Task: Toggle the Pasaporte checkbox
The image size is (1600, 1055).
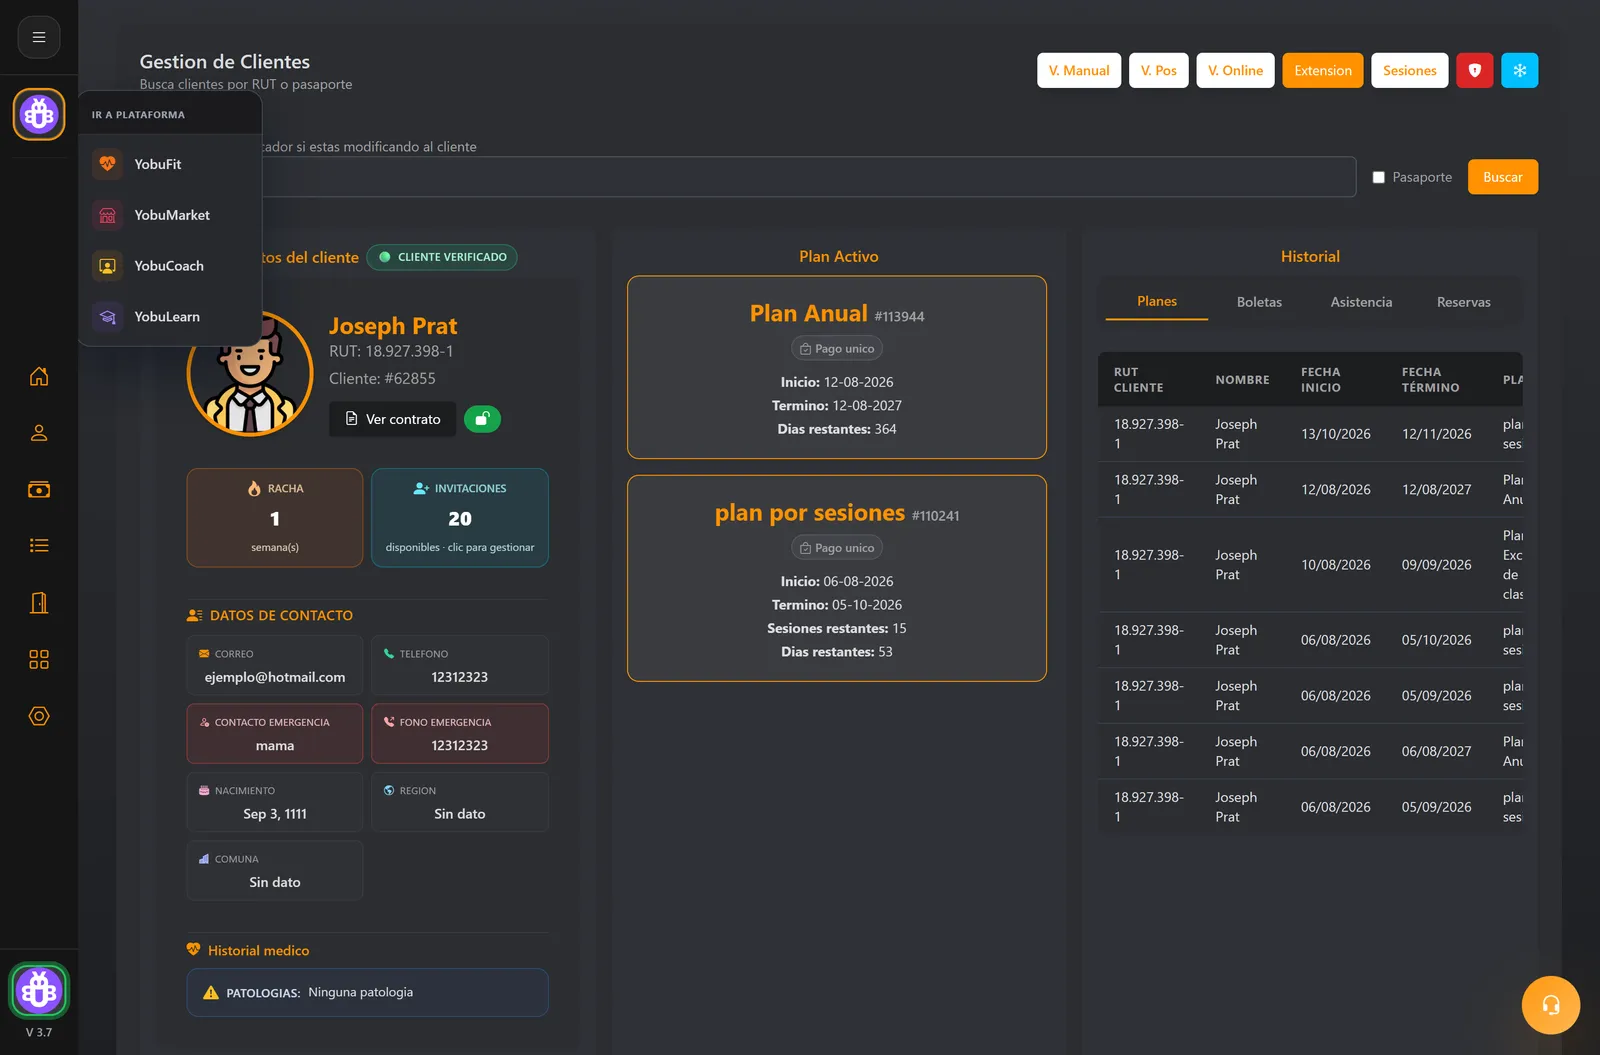Action: pos(1378,177)
